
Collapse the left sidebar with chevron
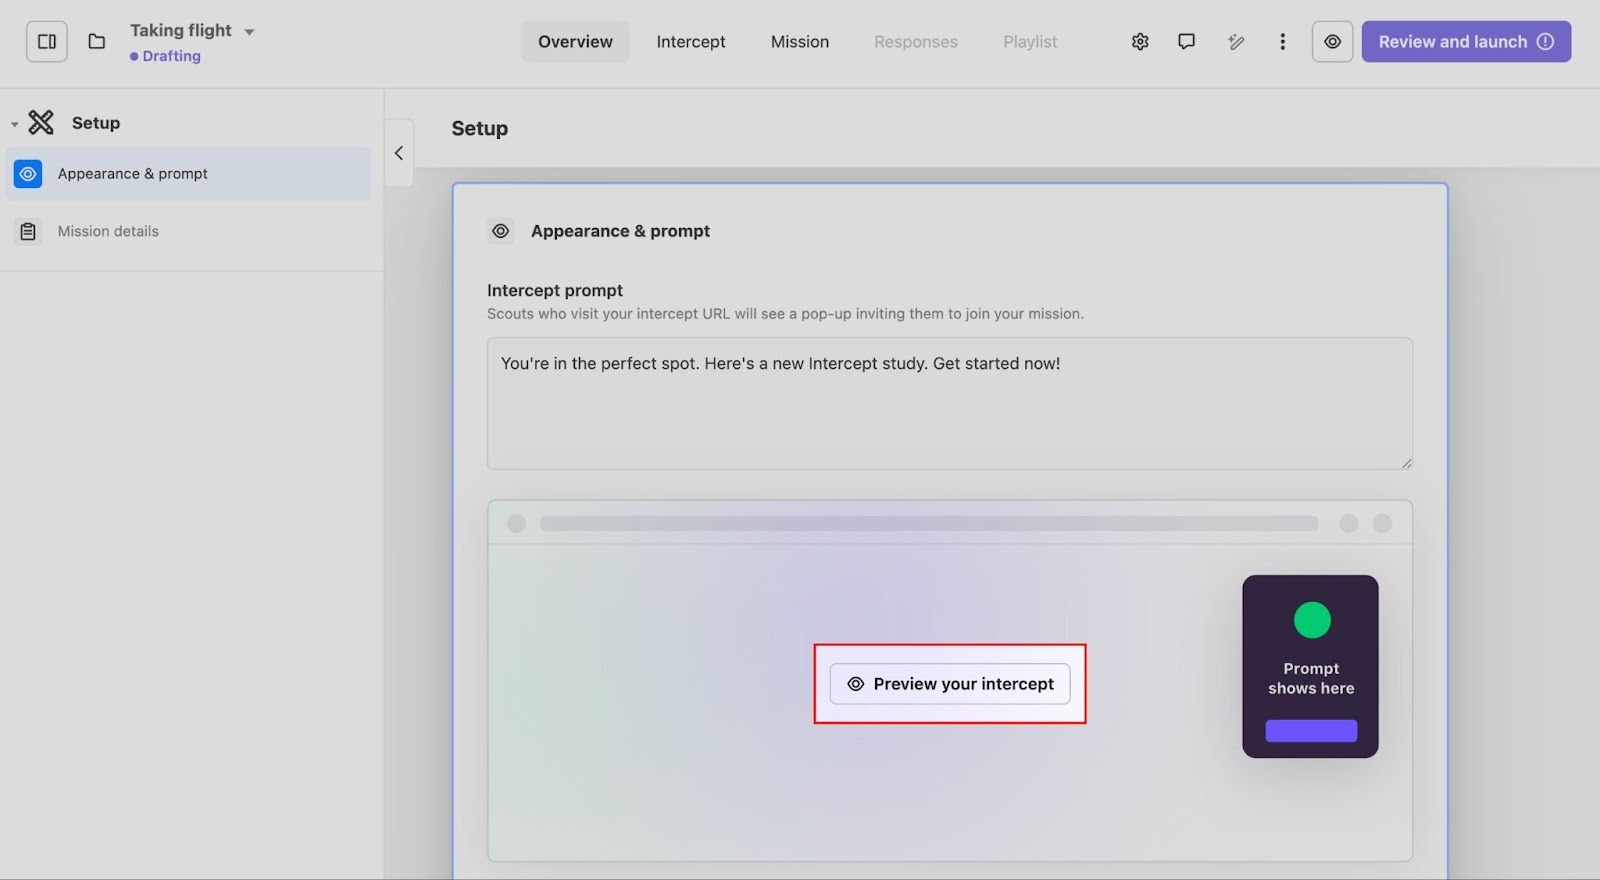(399, 153)
